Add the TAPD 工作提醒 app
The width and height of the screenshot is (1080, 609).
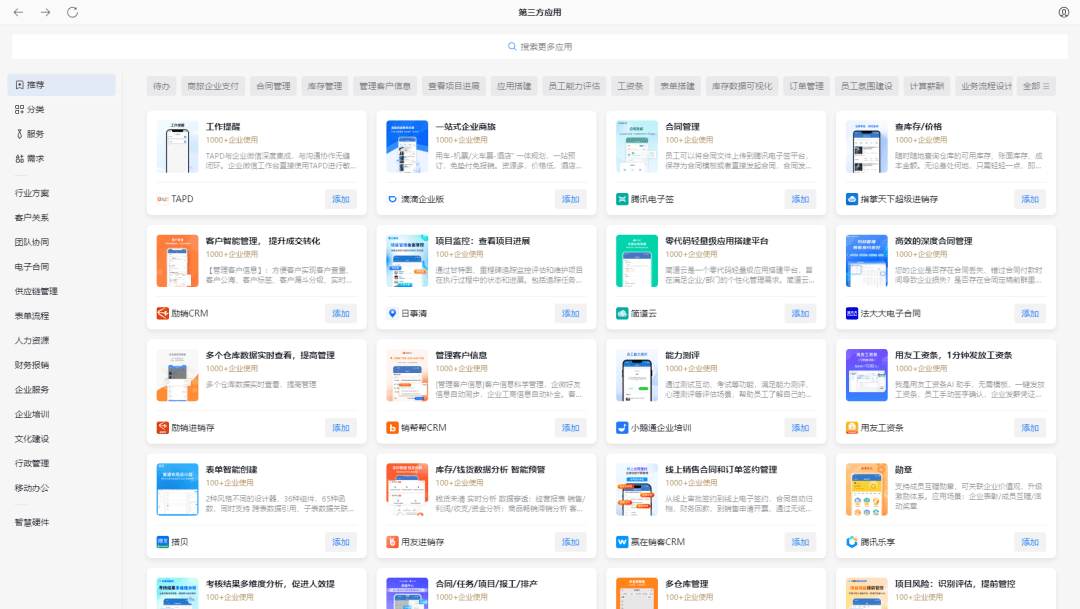[341, 199]
